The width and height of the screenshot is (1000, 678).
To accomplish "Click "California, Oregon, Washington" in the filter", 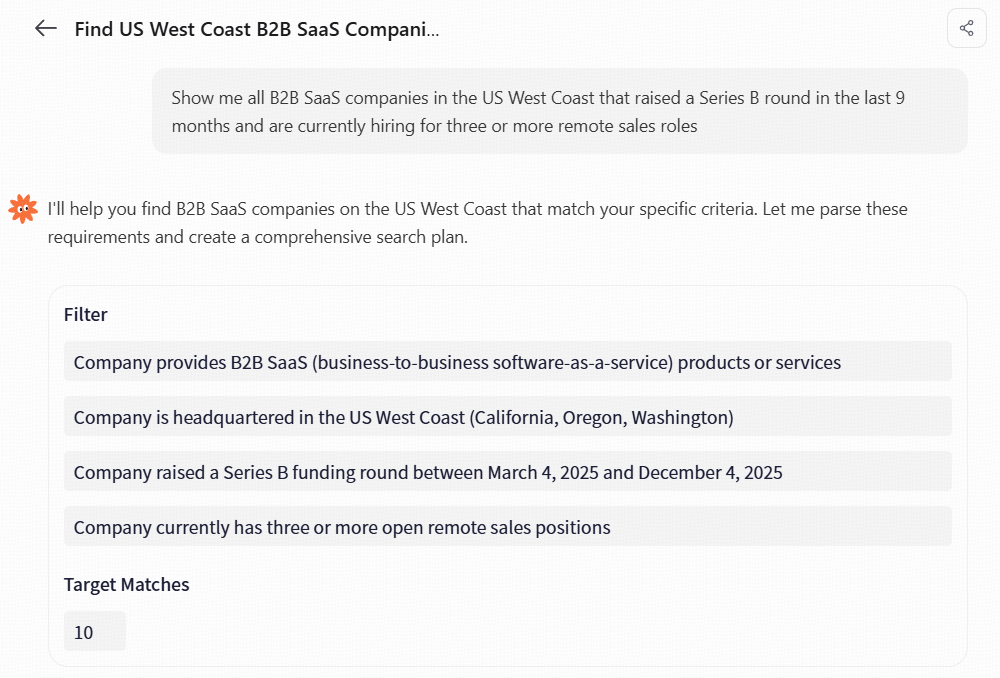I will (x=601, y=417).
